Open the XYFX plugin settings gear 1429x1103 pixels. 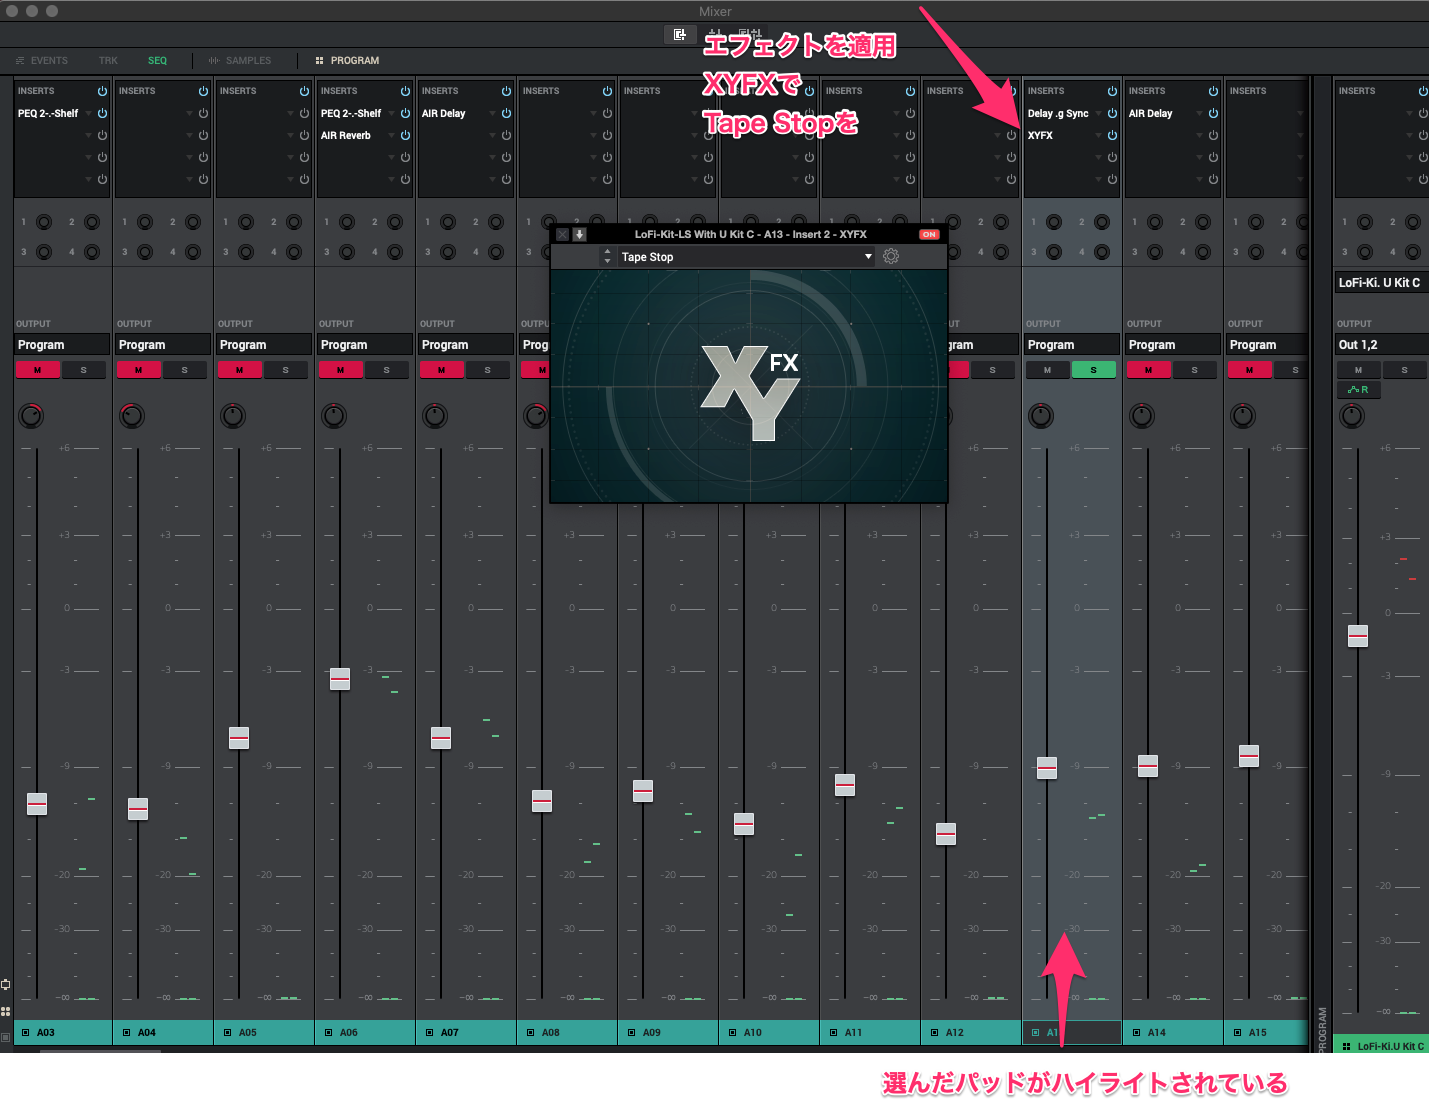891,257
